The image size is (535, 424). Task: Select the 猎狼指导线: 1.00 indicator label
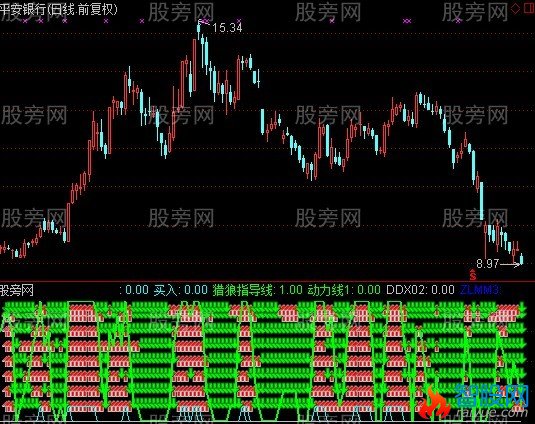(258, 290)
